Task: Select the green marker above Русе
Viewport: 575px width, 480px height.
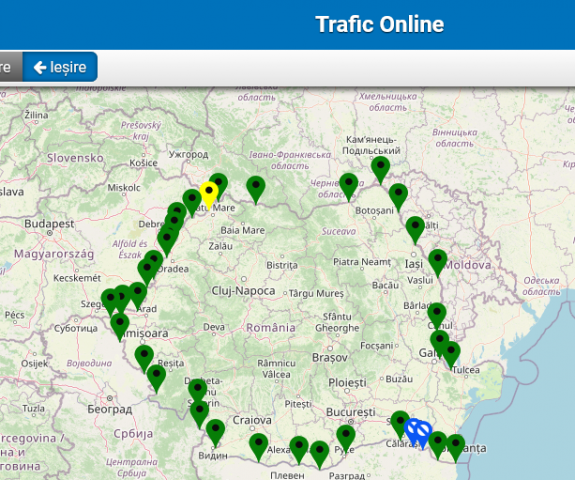Action: point(346,439)
